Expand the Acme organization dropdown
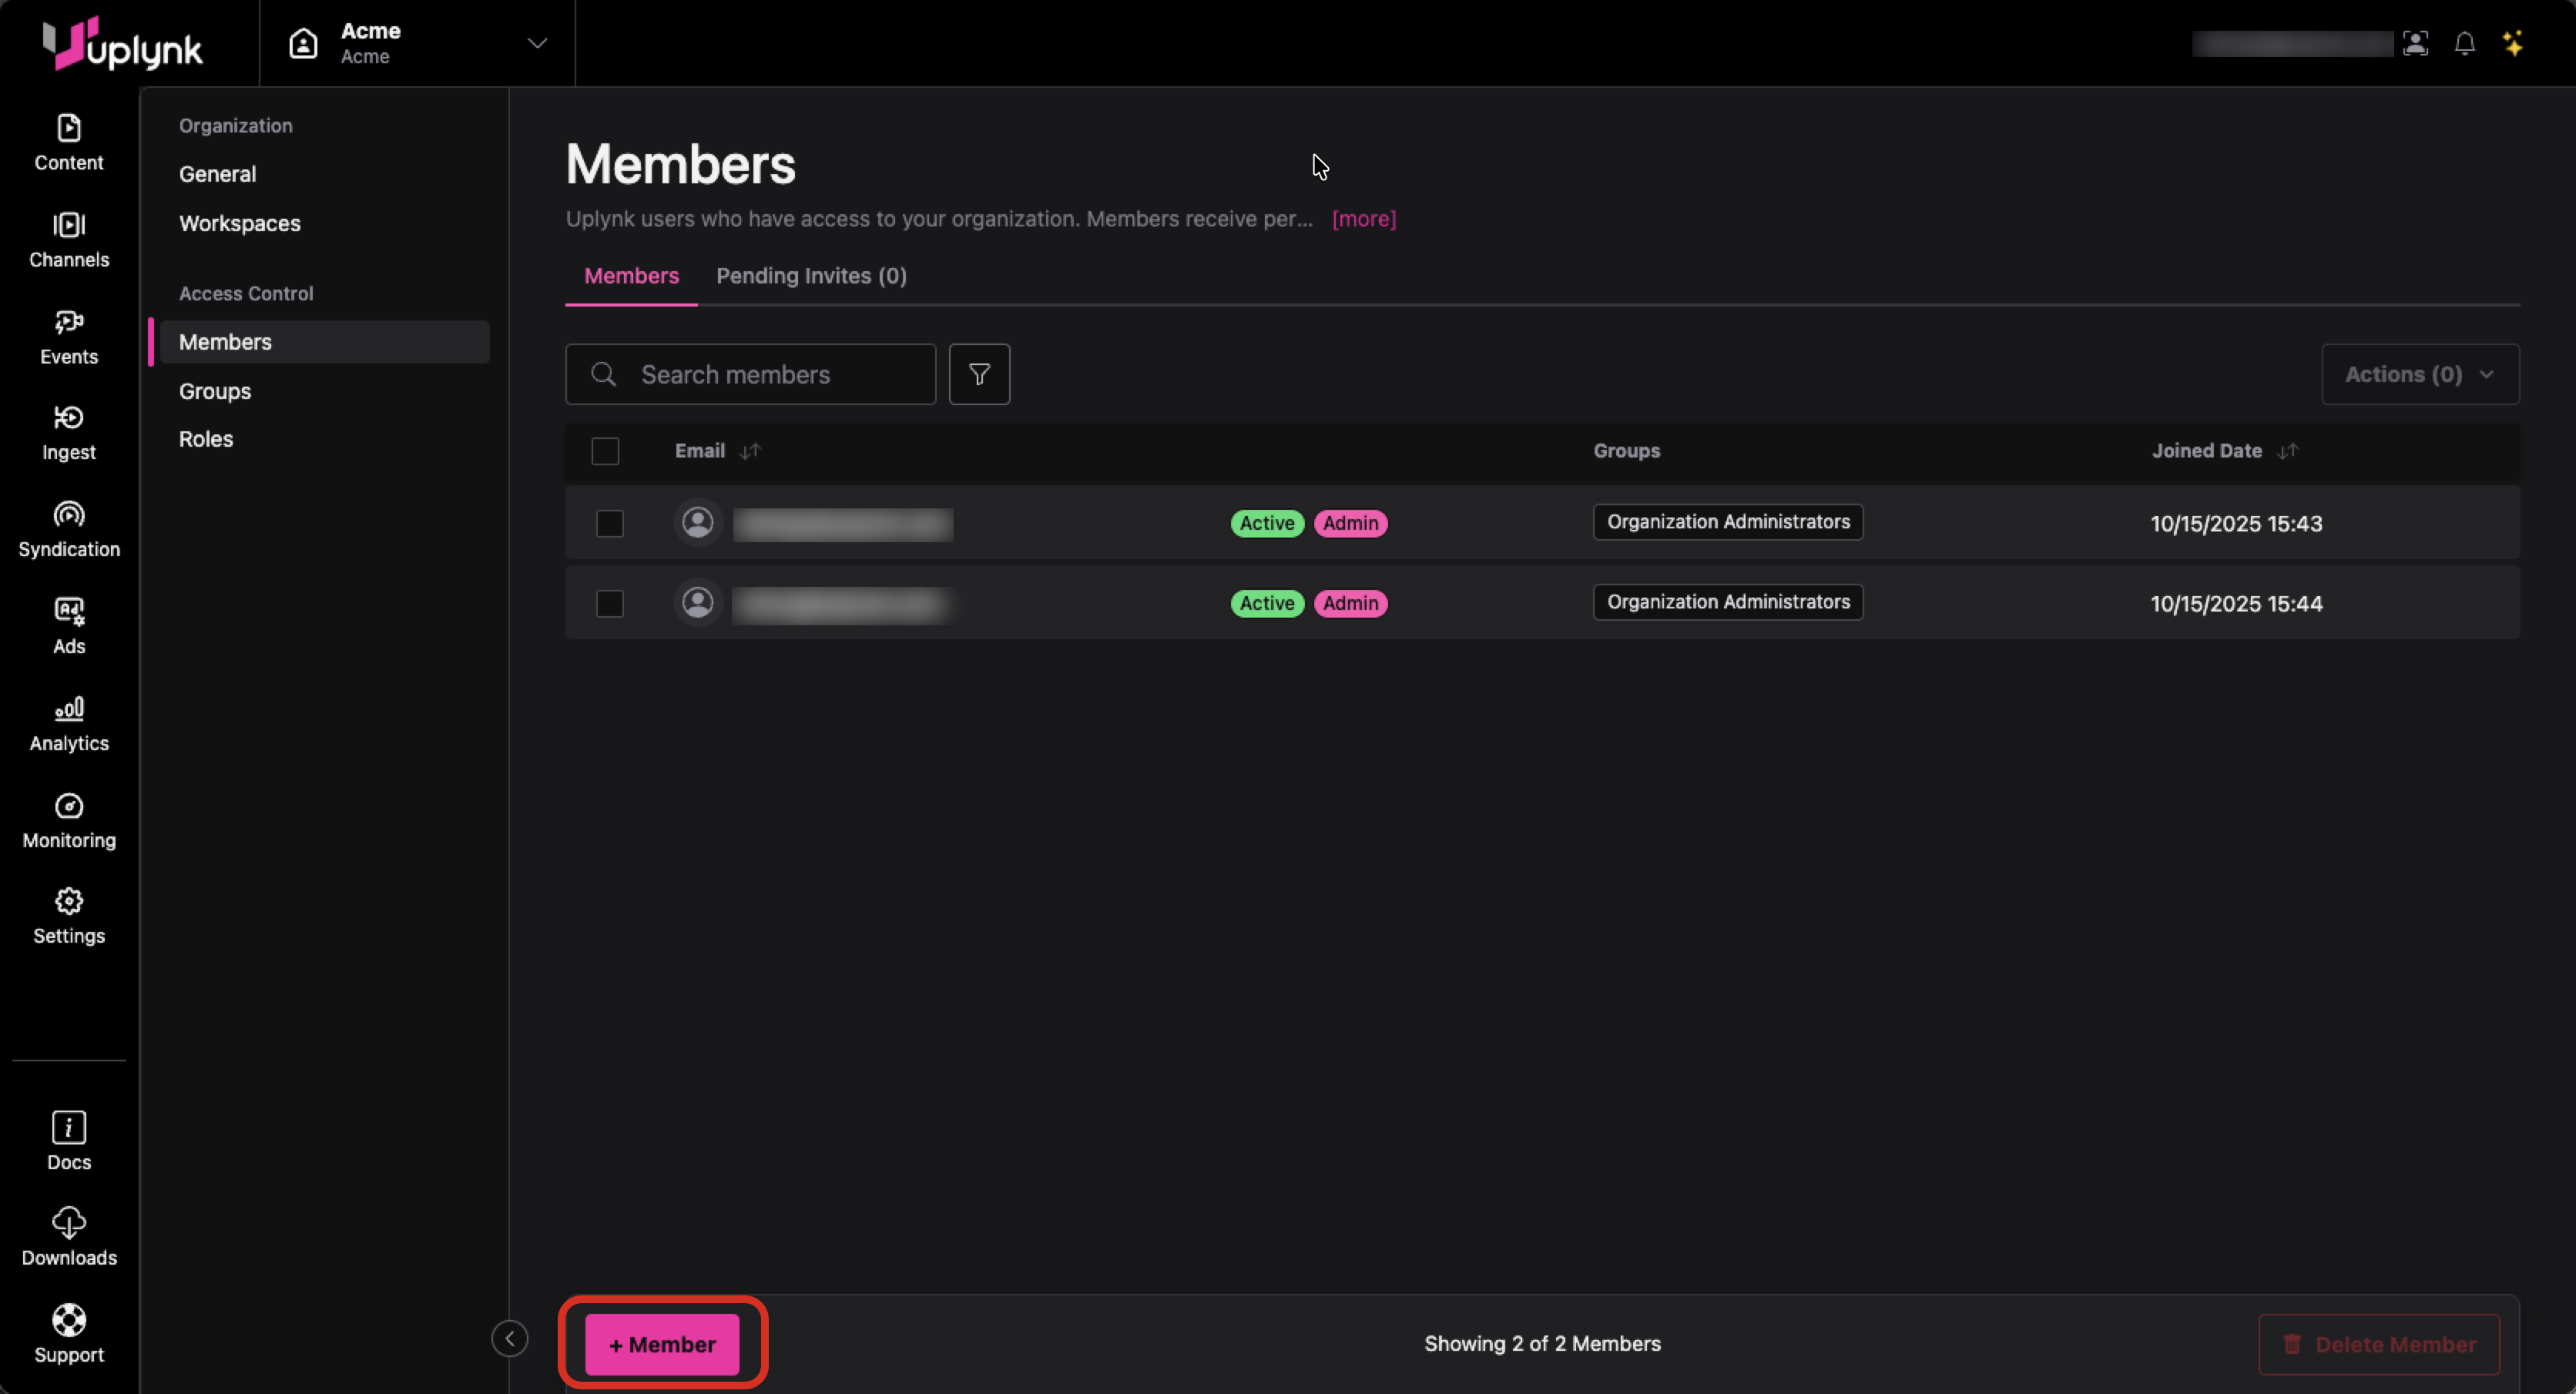 537,44
